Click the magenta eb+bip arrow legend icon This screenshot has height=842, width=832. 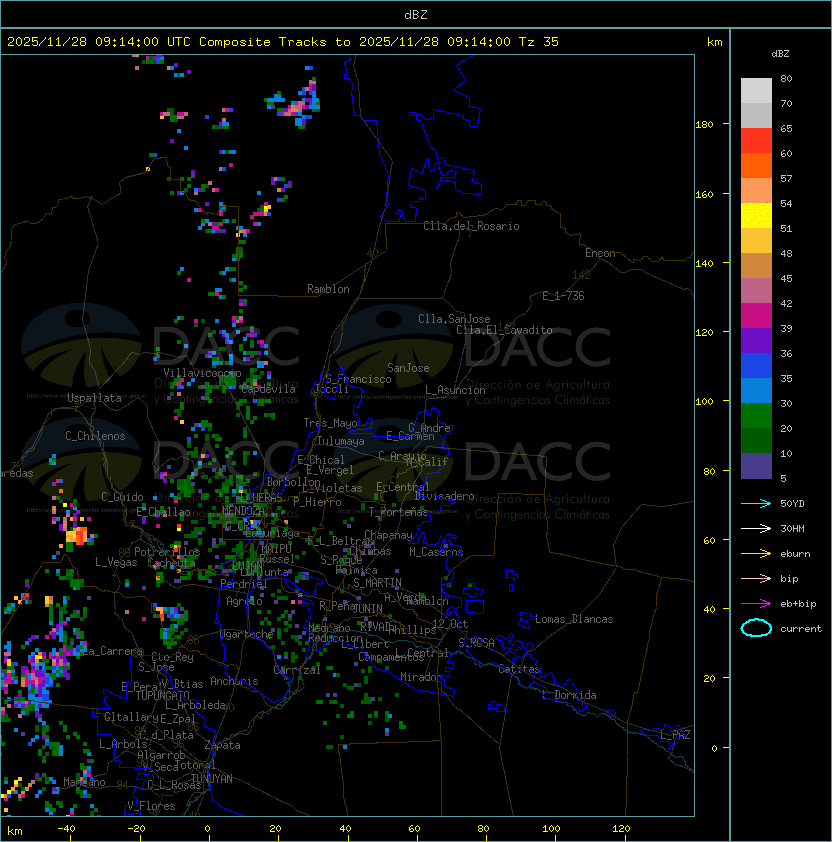756,604
